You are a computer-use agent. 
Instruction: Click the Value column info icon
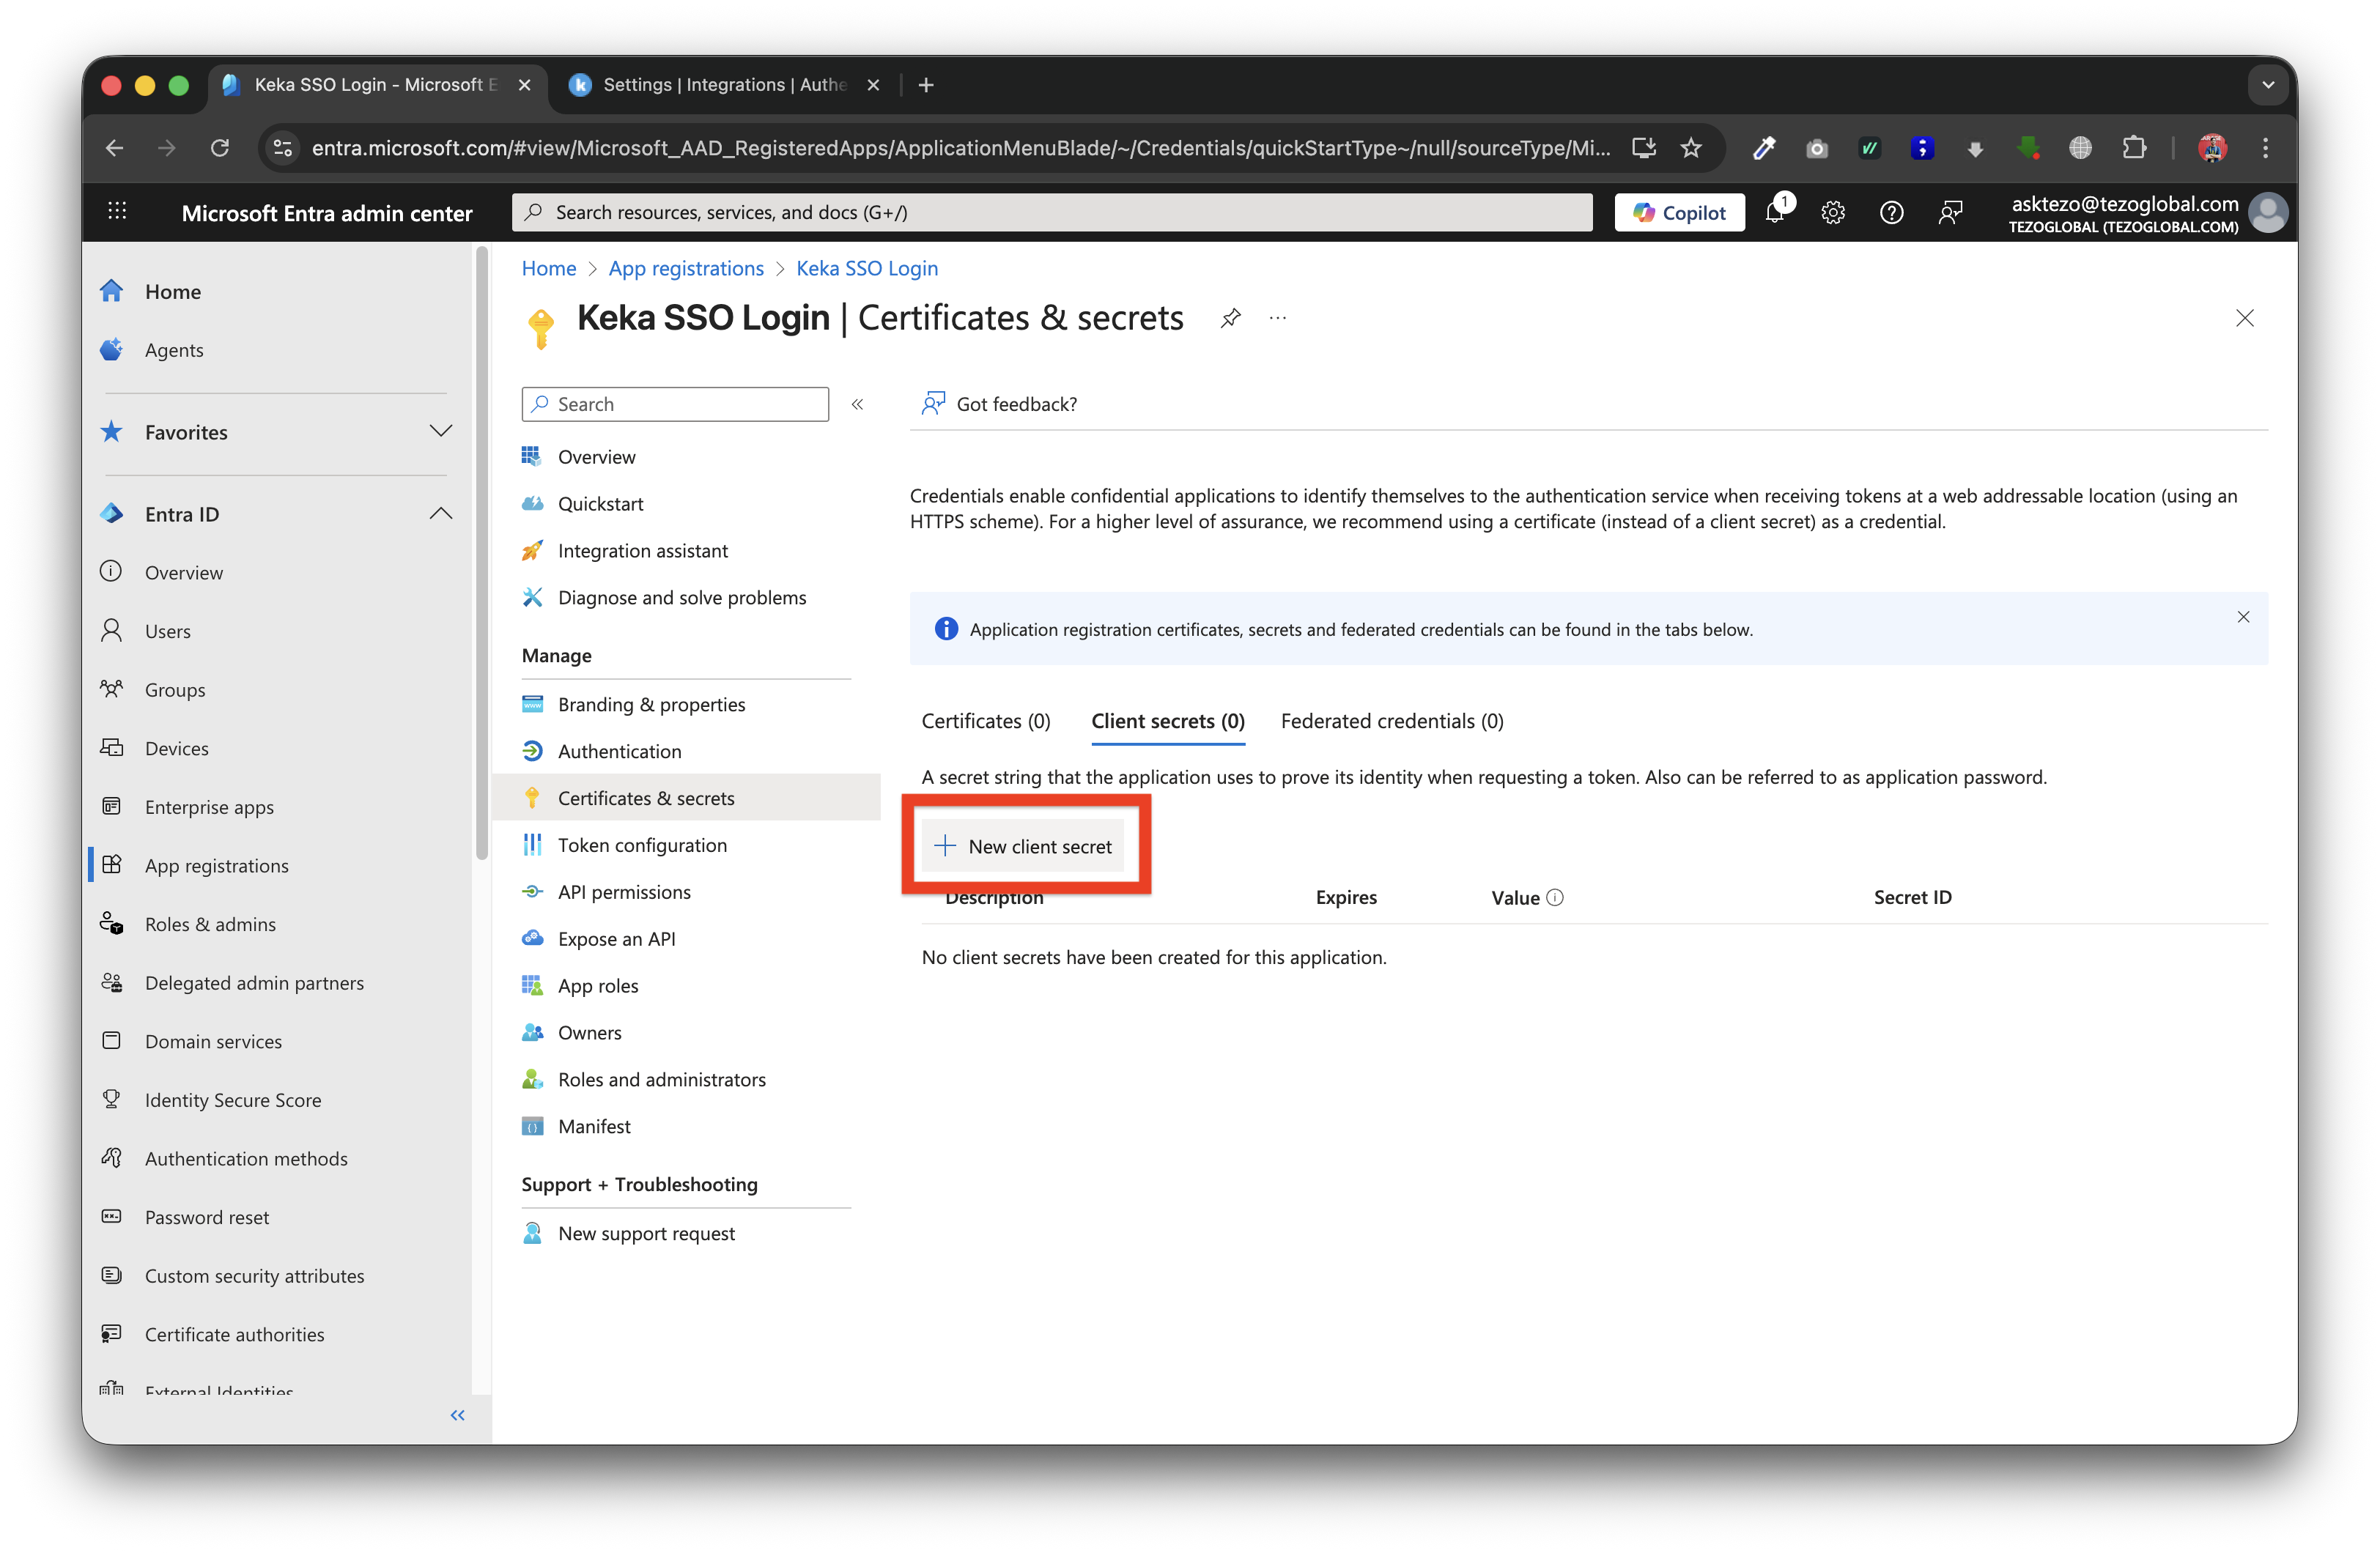[x=1555, y=897]
